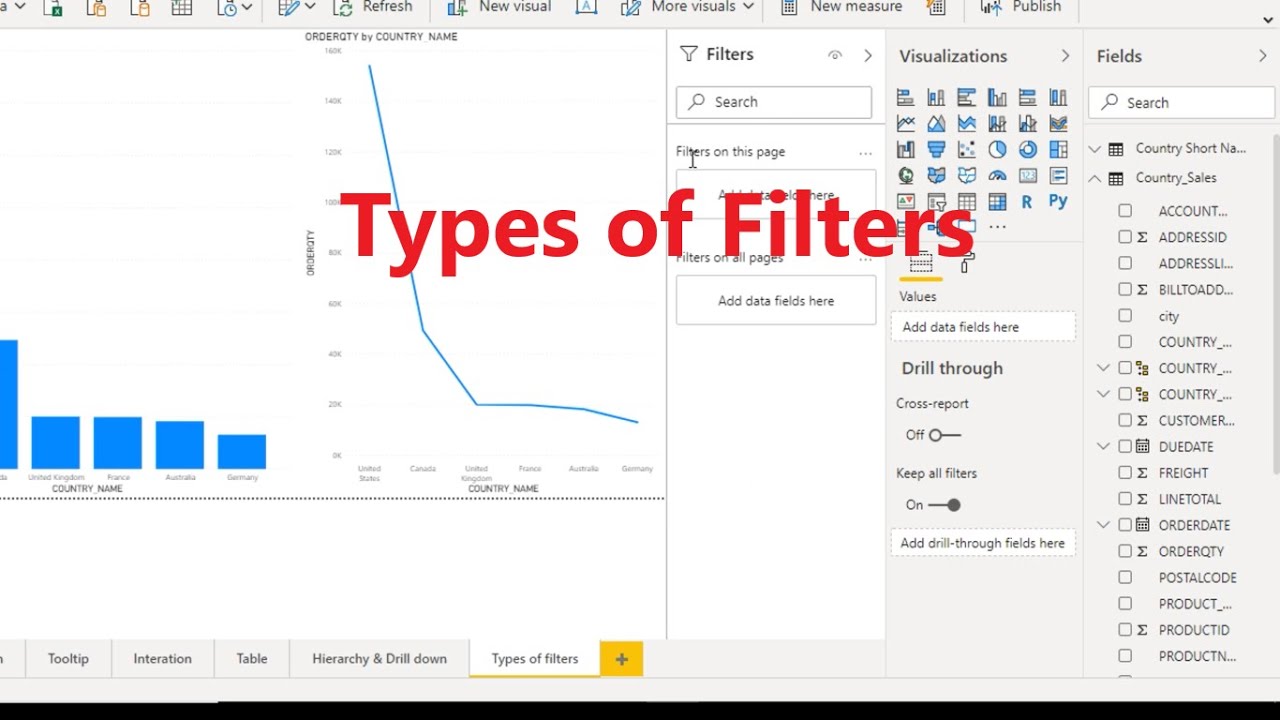The width and height of the screenshot is (1280, 720).
Task: Click the Refresh button
Action: [x=372, y=7]
